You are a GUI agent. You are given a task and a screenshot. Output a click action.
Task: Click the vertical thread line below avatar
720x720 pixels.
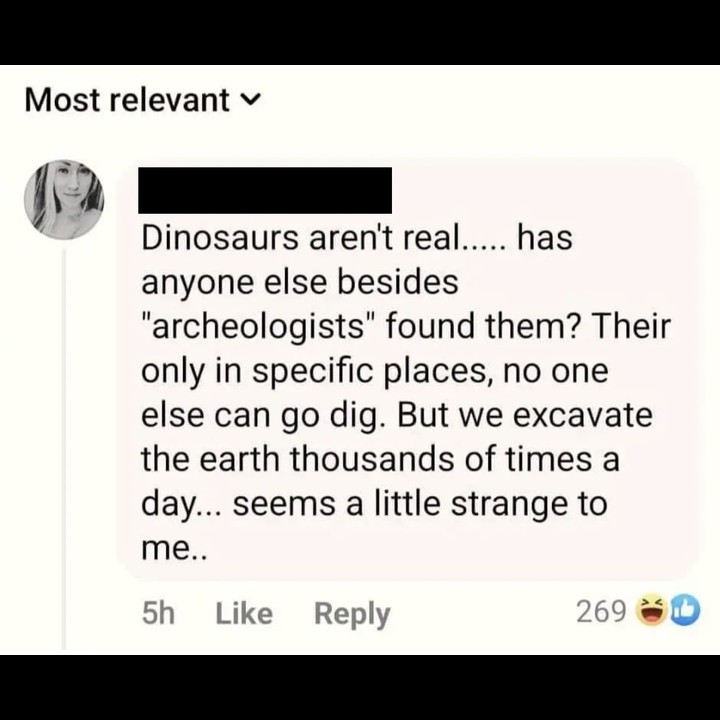pyautogui.click(x=64, y=450)
